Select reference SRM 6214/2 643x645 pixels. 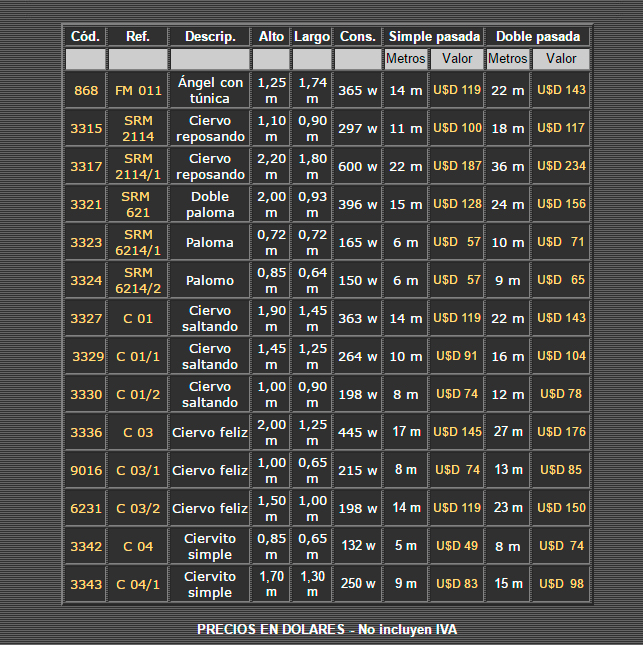138,280
